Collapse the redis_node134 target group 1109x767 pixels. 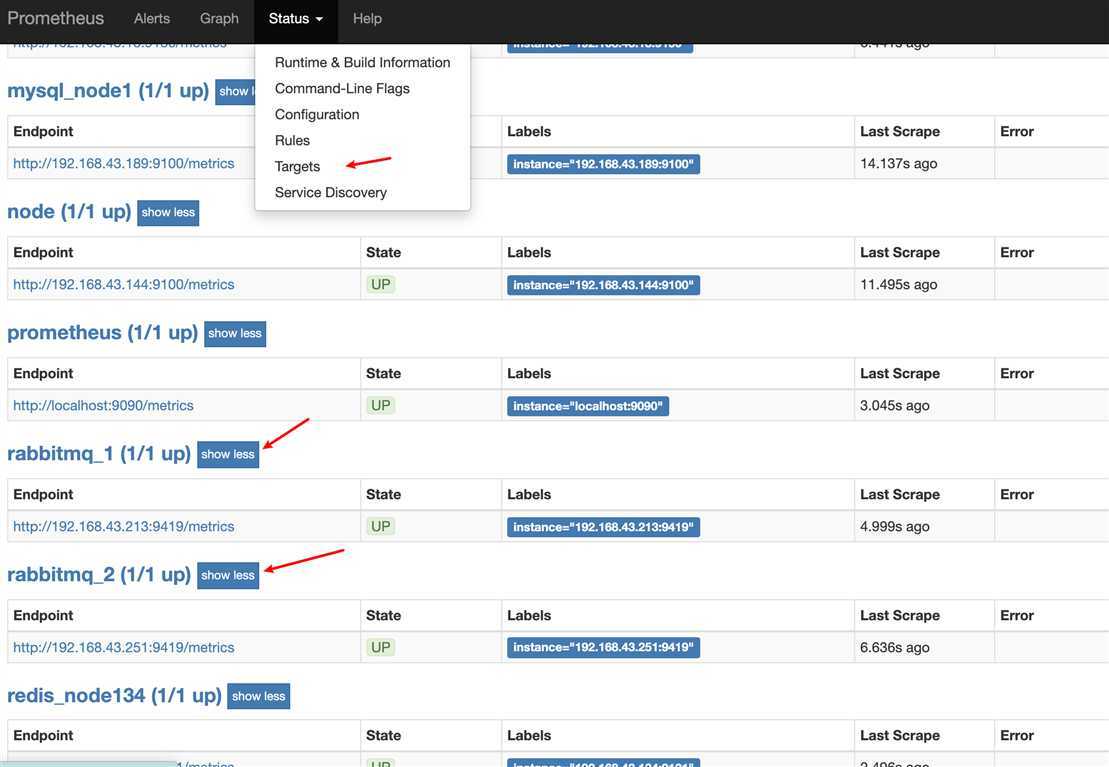[x=259, y=696]
